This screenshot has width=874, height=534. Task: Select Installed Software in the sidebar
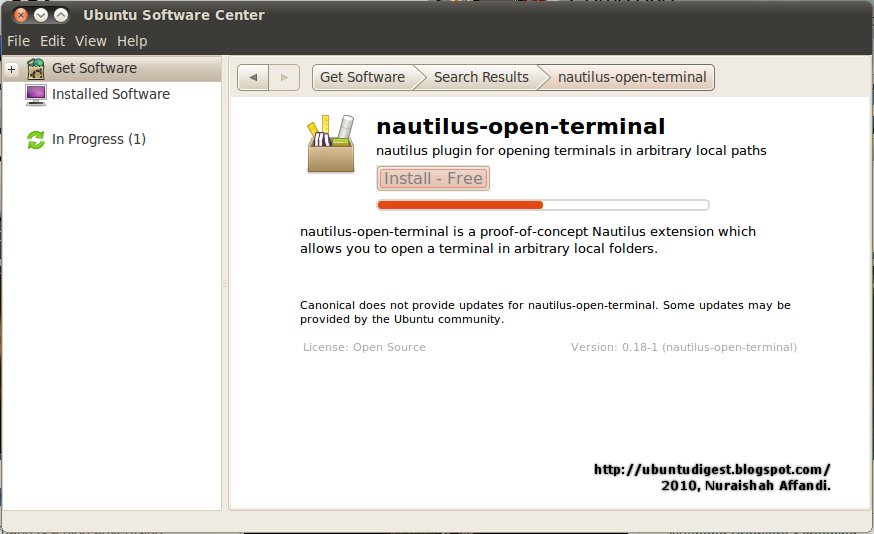click(x=111, y=94)
